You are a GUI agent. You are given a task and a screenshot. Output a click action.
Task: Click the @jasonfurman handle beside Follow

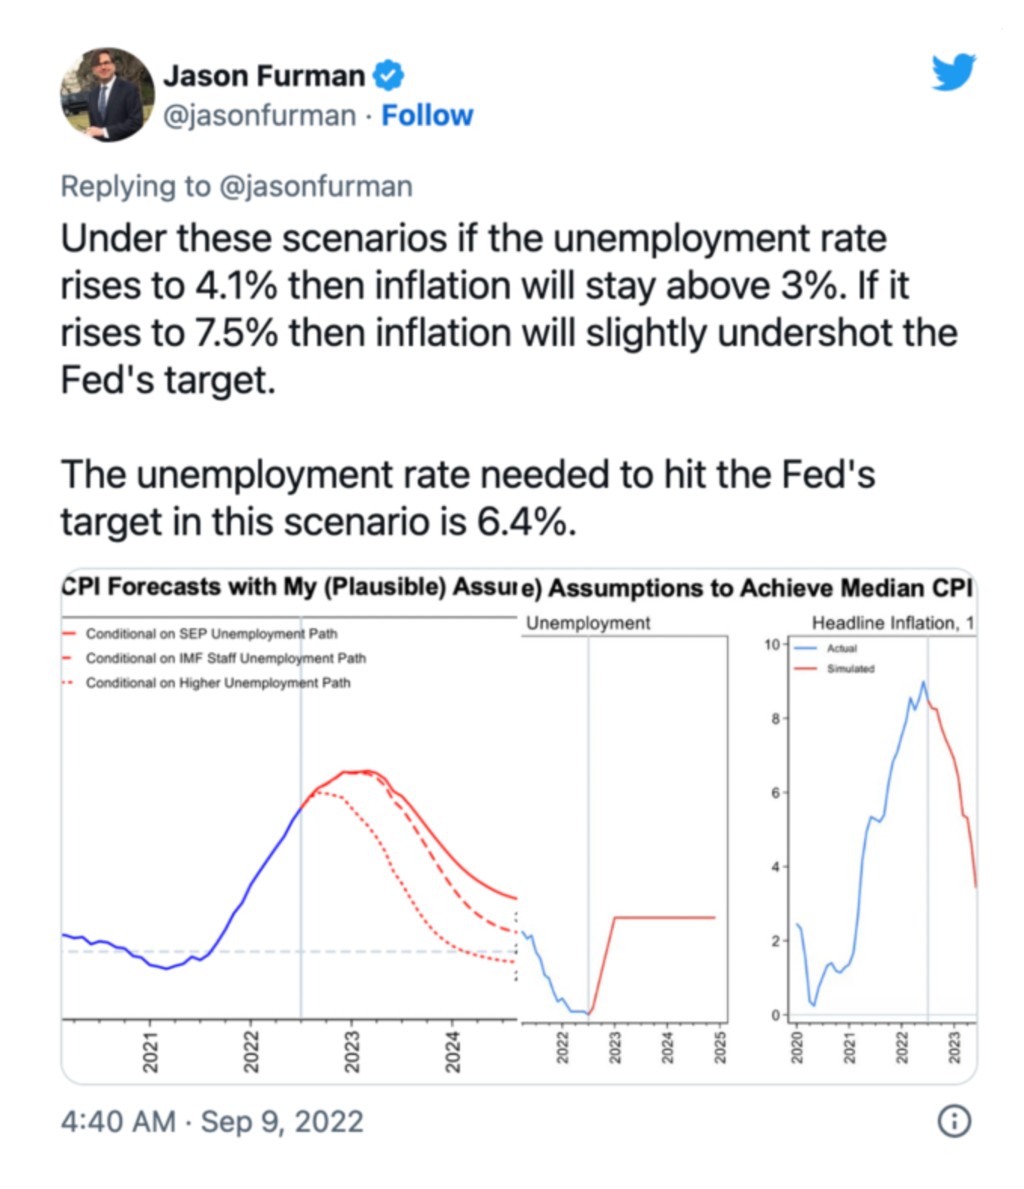(258, 116)
